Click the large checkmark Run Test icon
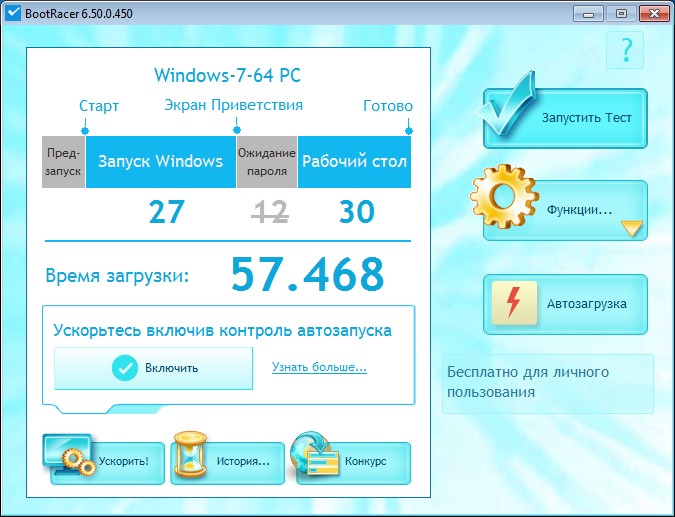This screenshot has height=517, width=675. pyautogui.click(x=506, y=104)
